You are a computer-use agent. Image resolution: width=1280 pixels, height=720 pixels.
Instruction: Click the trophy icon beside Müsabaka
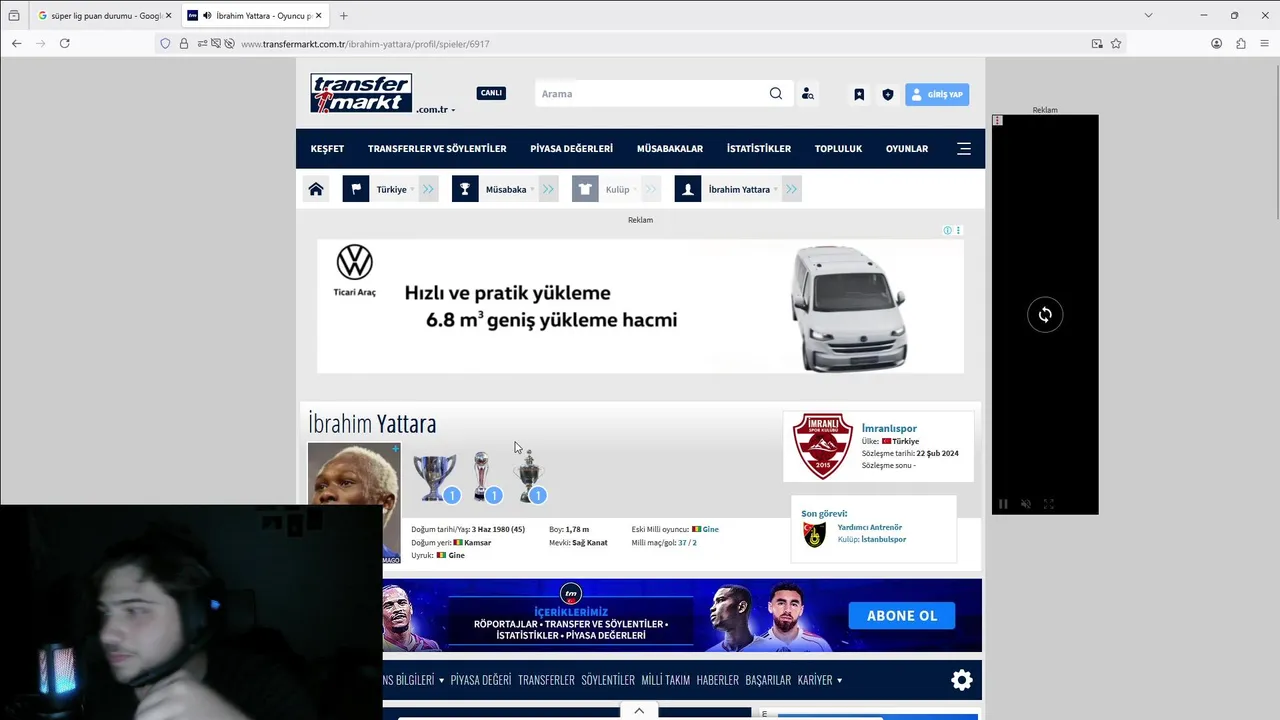pos(465,189)
